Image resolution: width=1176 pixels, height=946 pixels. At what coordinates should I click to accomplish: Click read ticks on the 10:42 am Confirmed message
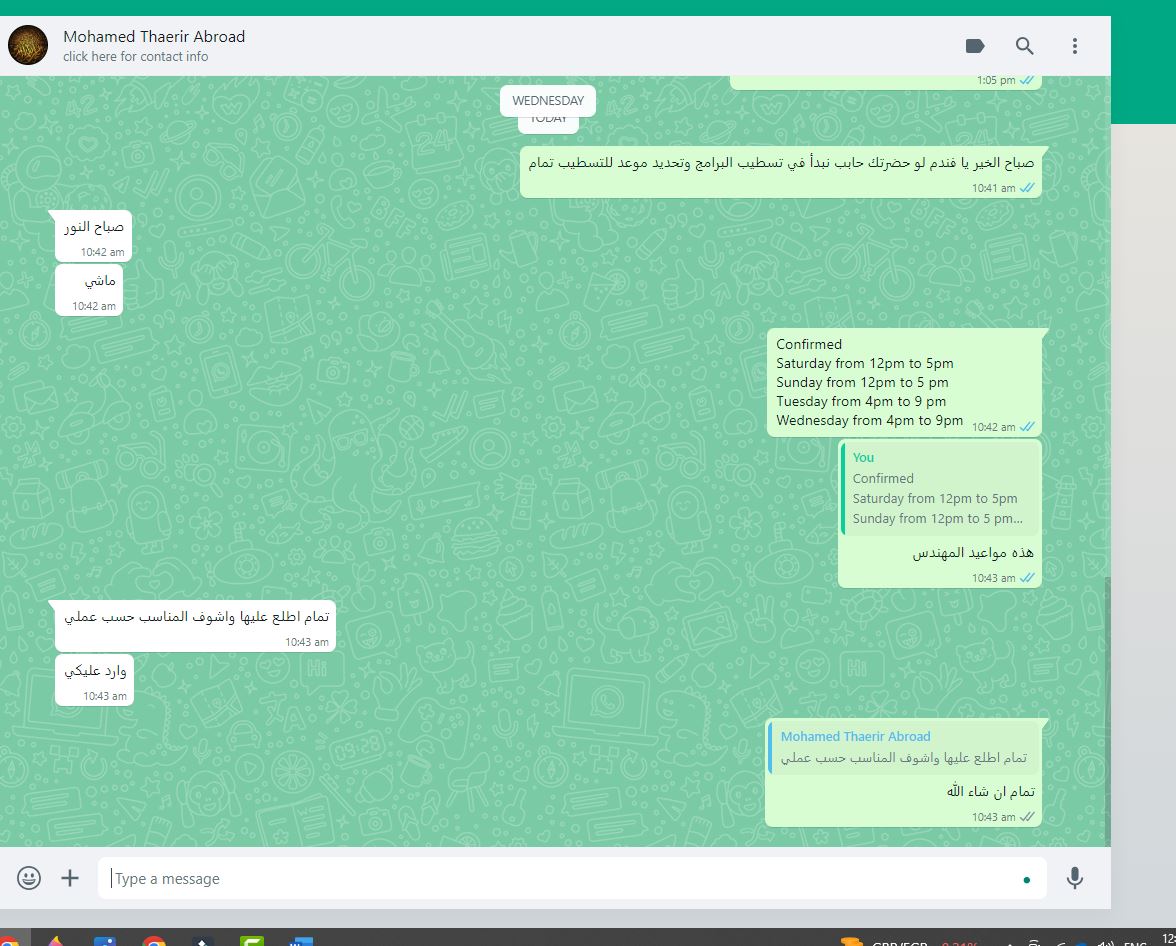click(1027, 426)
